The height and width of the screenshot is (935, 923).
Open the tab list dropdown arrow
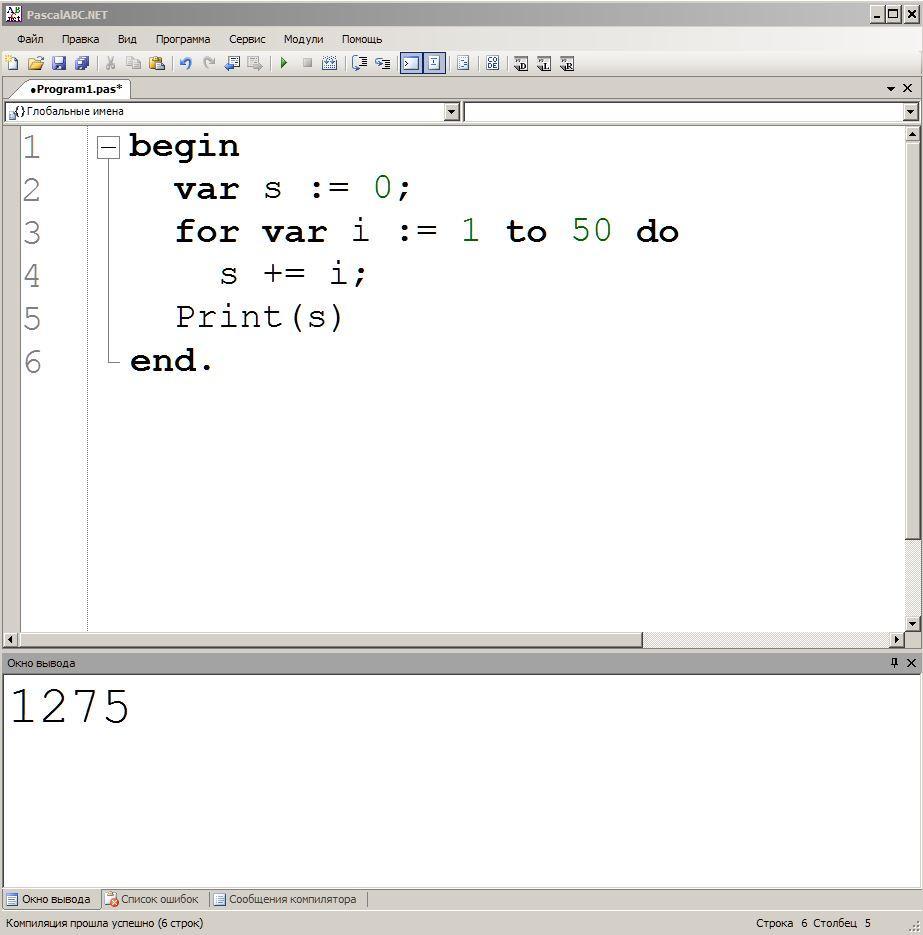(891, 88)
